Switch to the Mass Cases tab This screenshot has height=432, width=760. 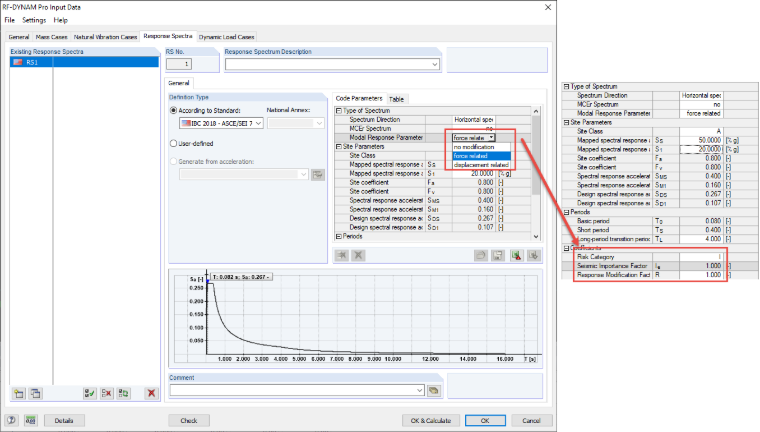pos(51,37)
